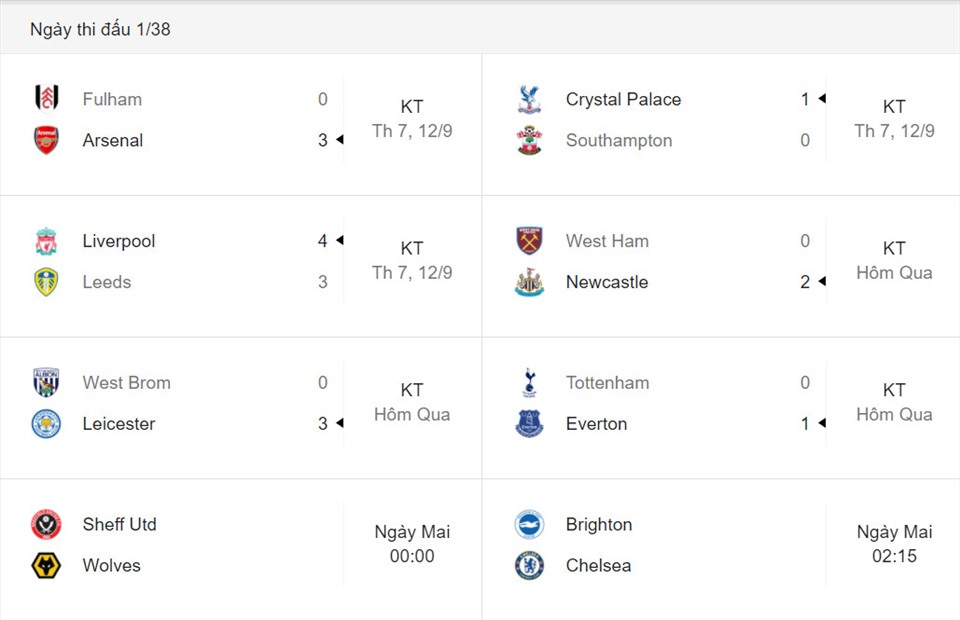This screenshot has width=960, height=620.
Task: Click the Arsenal club crest
Action: coord(47,140)
